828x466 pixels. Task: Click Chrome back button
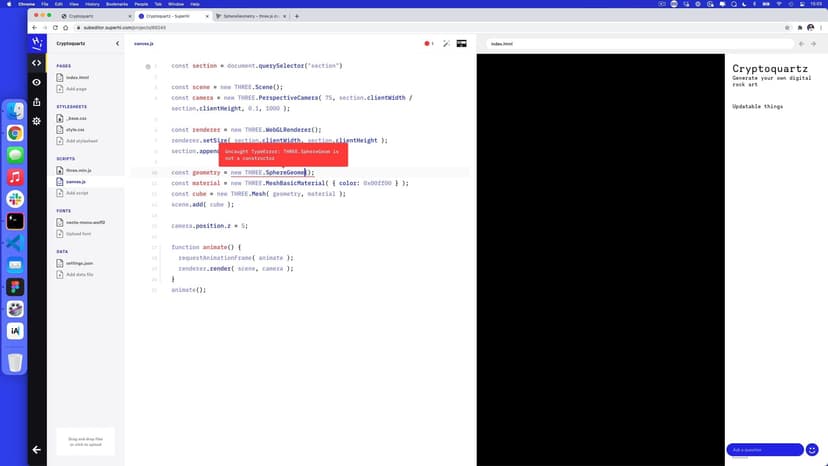34,27
